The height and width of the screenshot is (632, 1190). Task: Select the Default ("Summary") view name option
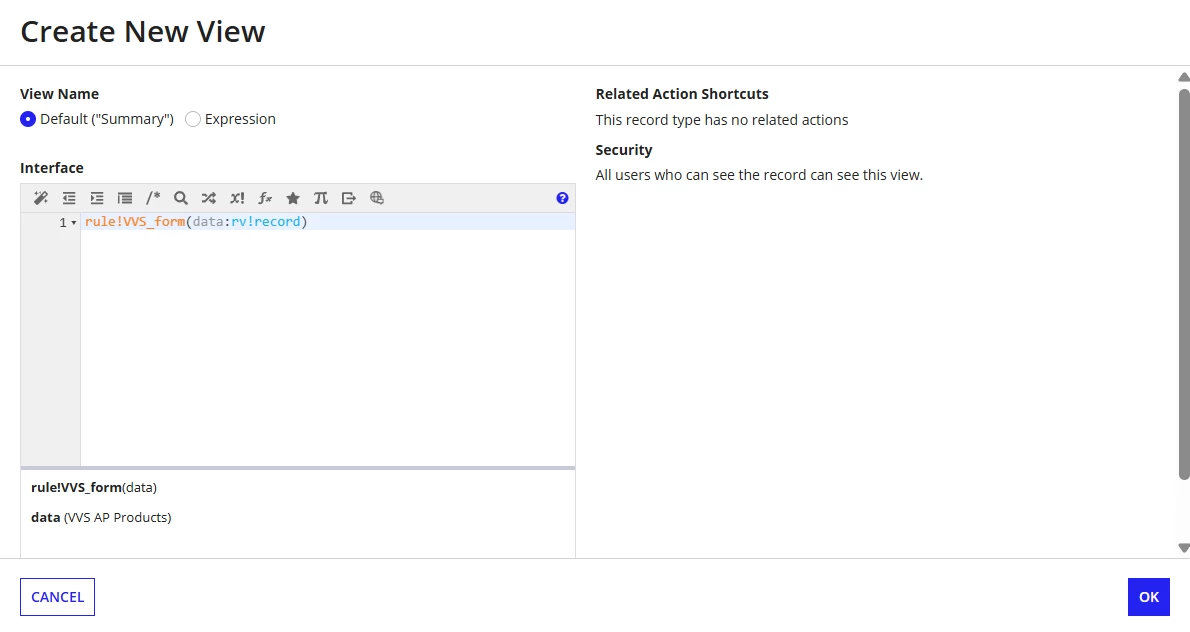click(28, 119)
